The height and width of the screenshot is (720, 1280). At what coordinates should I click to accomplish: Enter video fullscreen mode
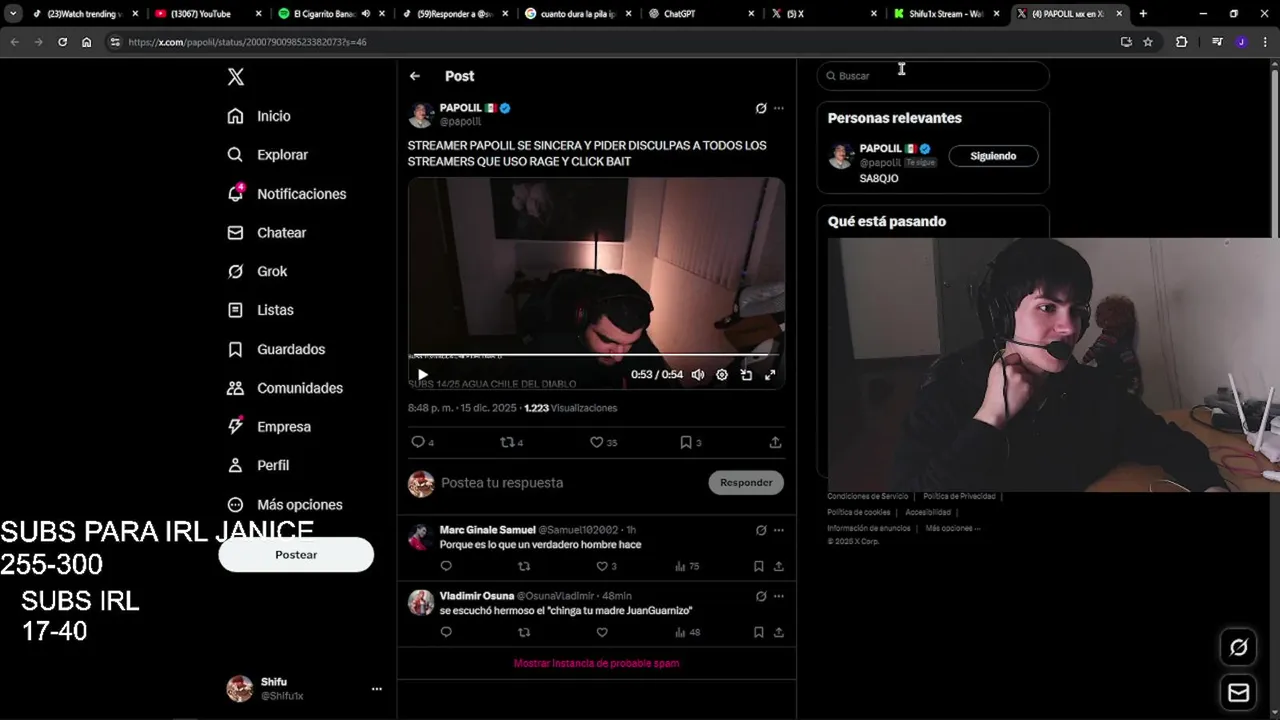click(770, 375)
